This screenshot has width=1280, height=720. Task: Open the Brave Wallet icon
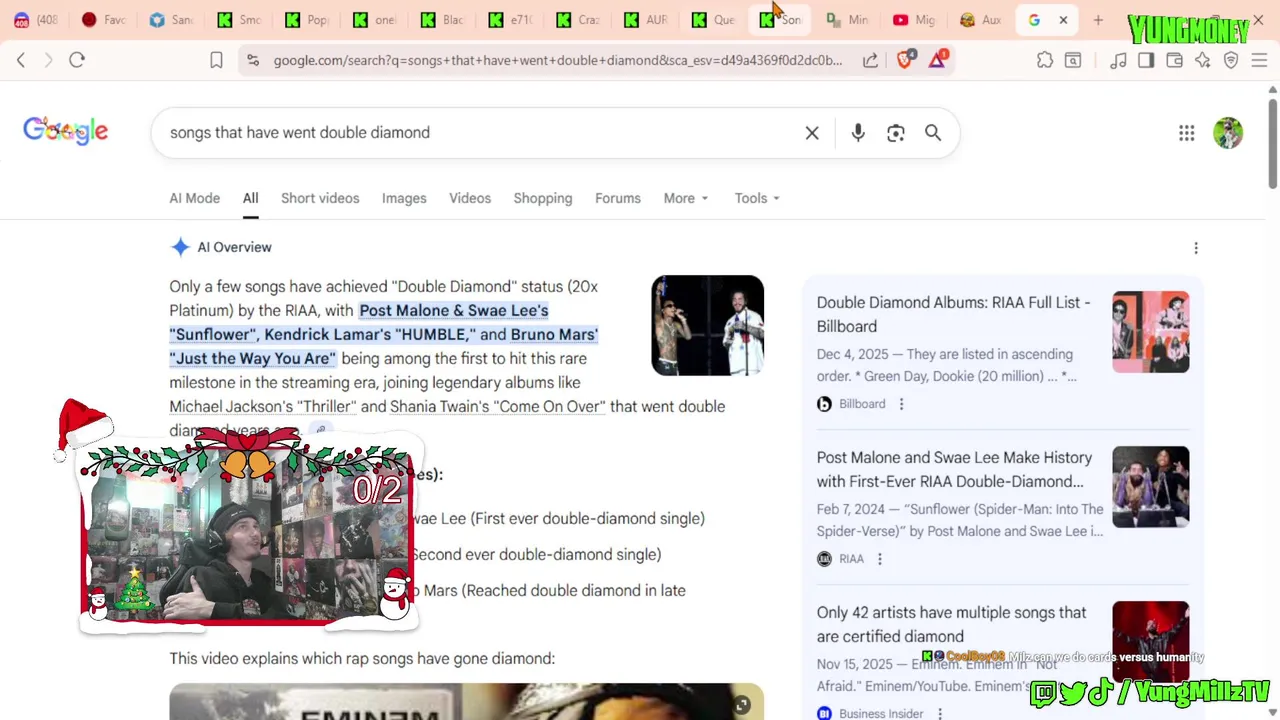(x=1175, y=60)
